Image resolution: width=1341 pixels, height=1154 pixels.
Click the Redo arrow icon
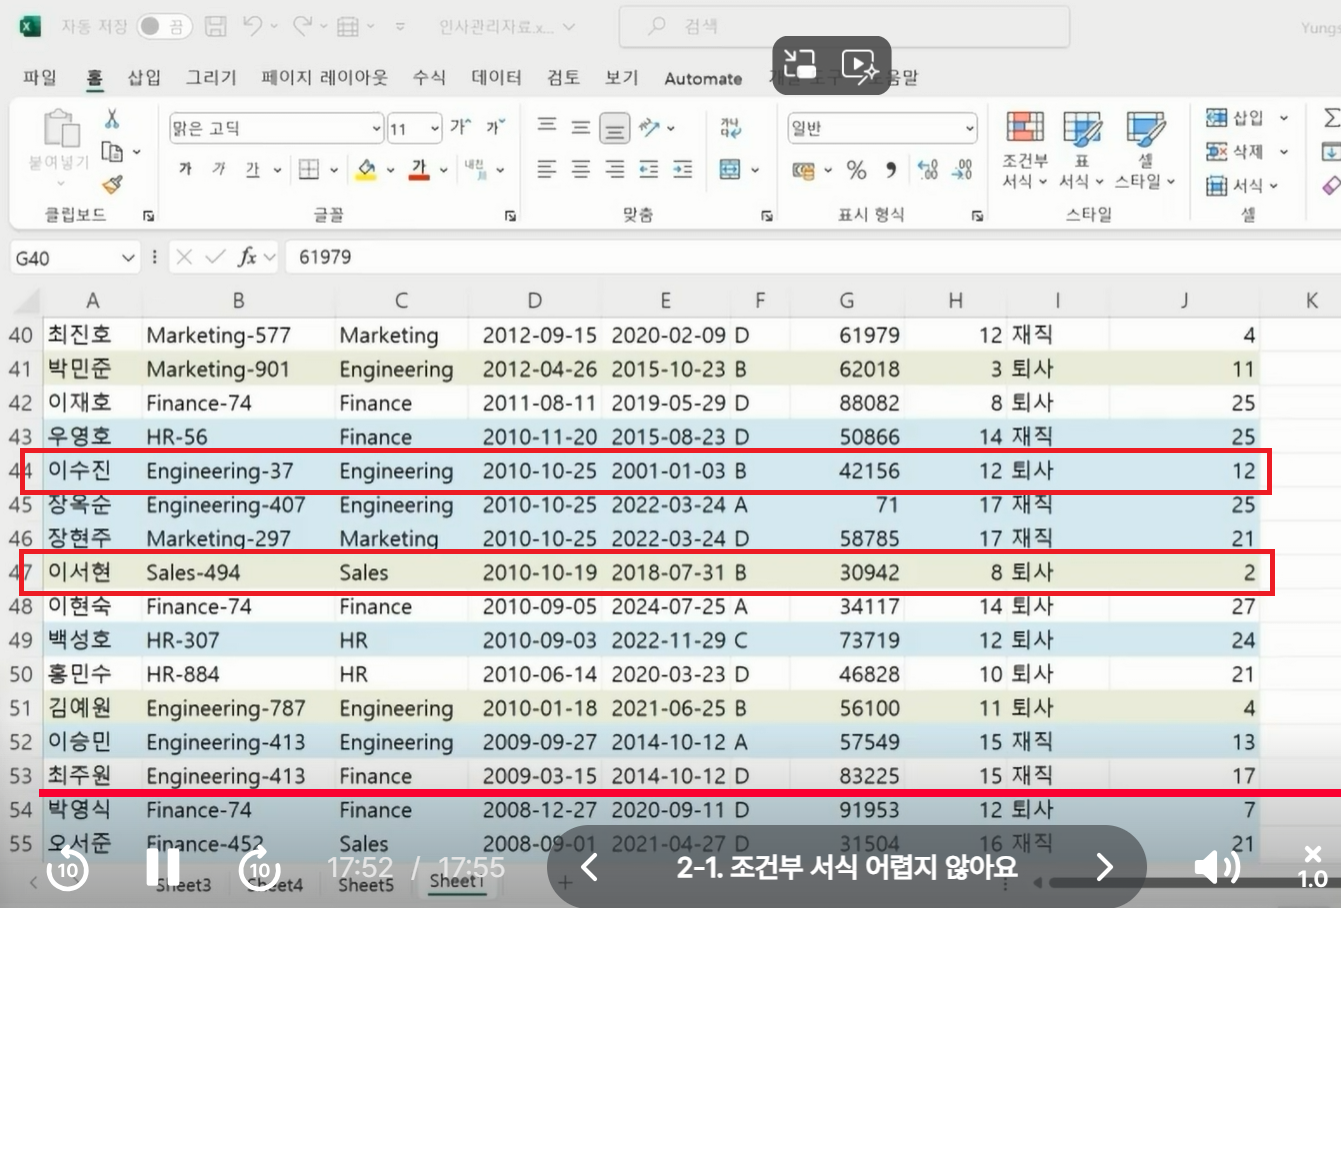[303, 26]
